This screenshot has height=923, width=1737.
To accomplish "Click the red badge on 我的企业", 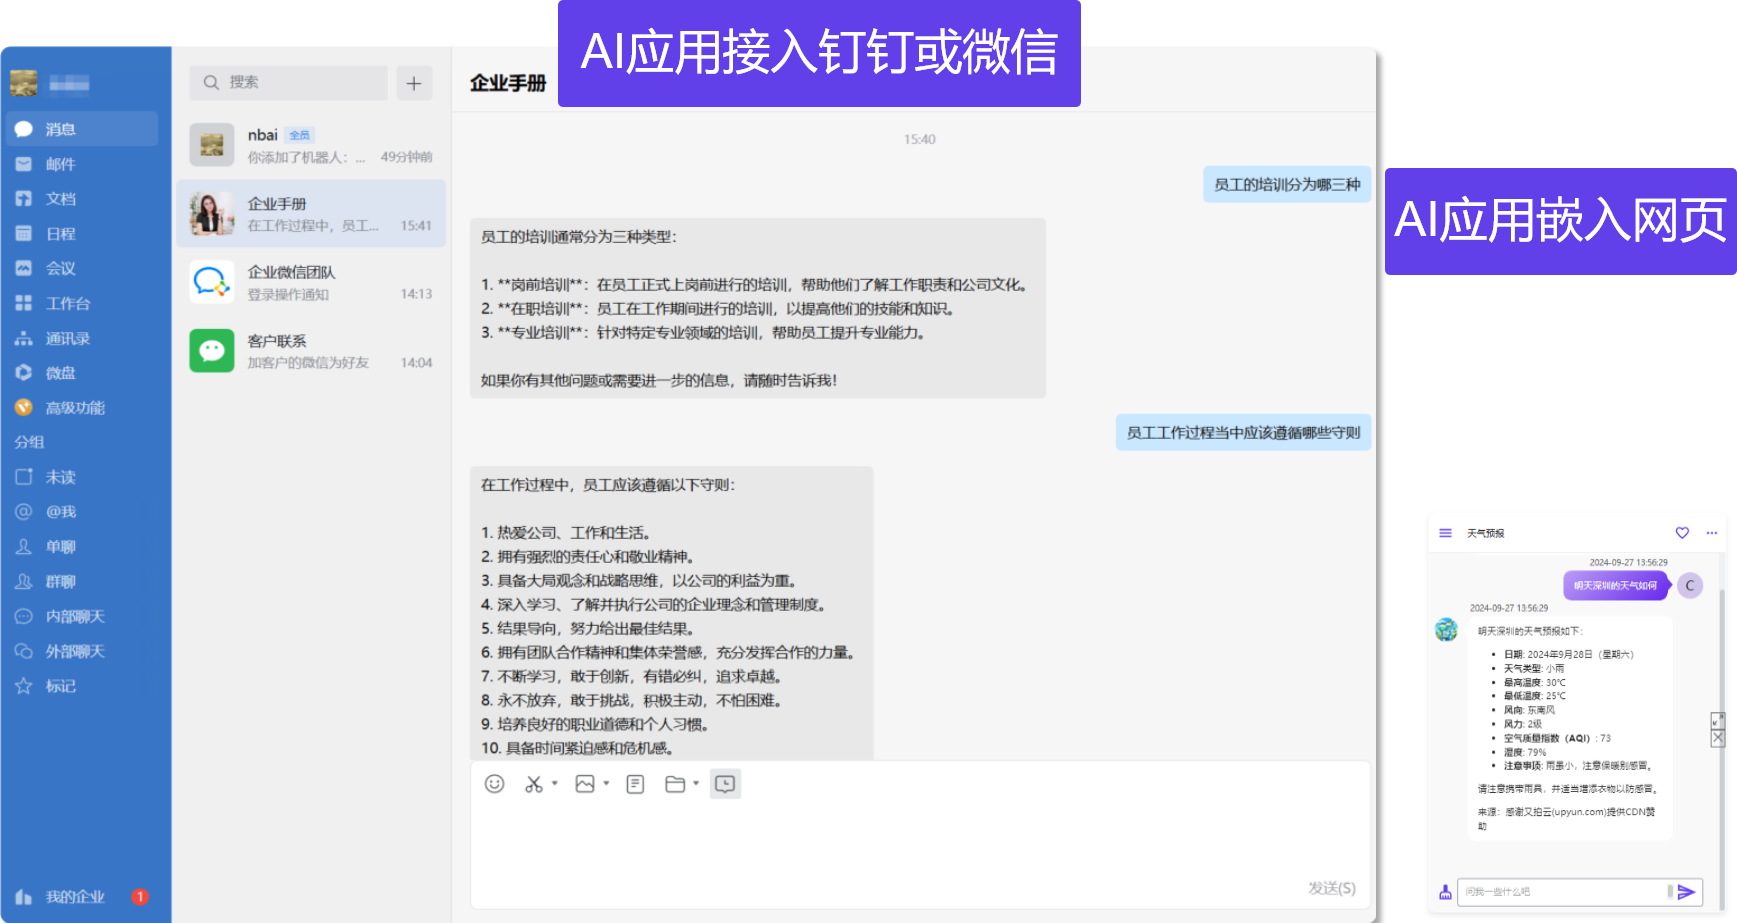I will pos(141,896).
